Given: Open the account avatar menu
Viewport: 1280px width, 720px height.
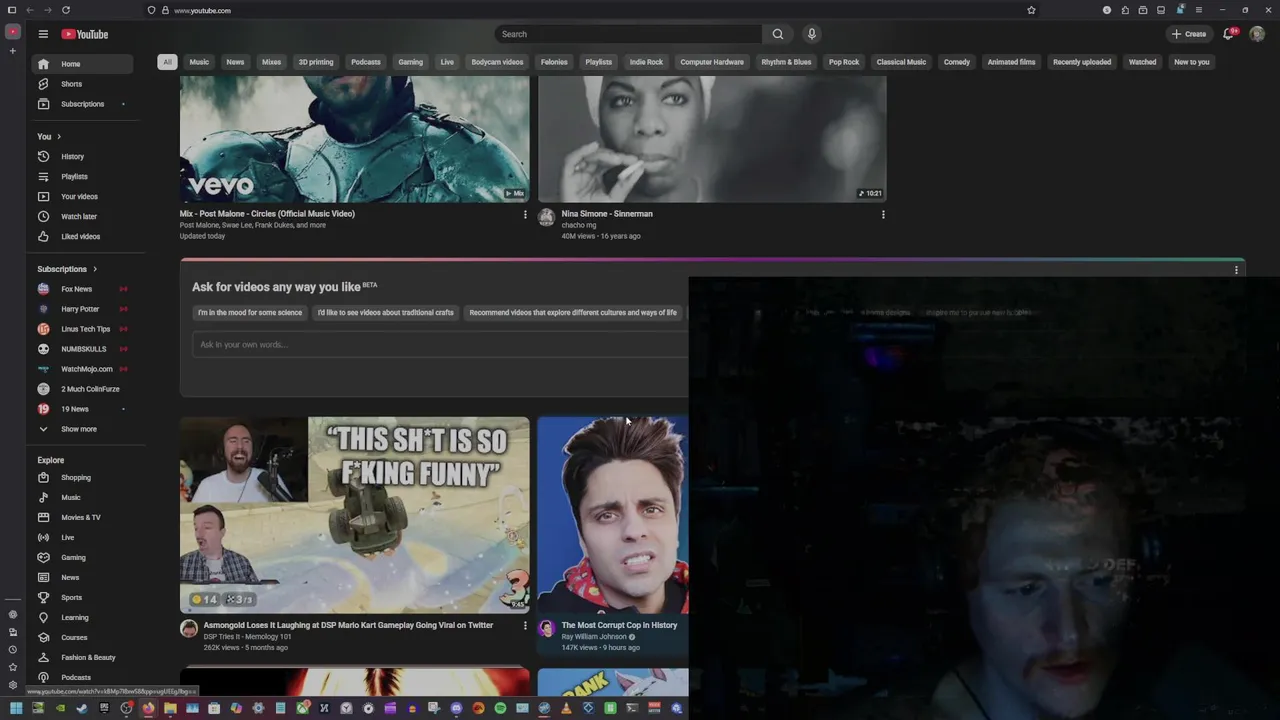Looking at the screenshot, I should click(x=1257, y=34).
